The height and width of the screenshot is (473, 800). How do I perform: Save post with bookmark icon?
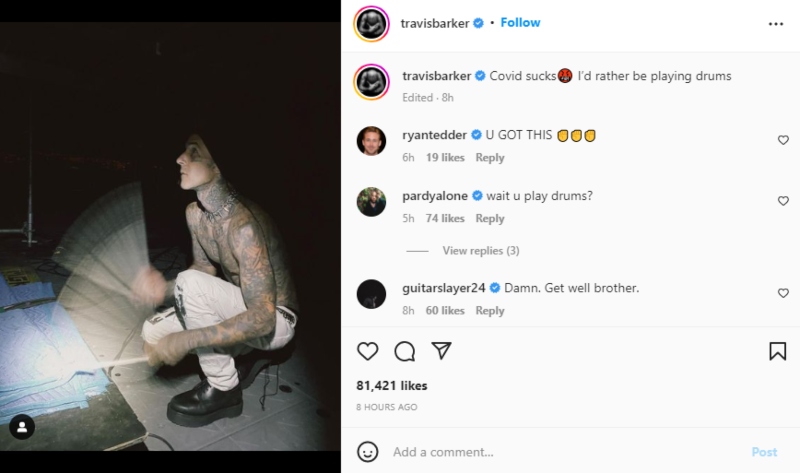(777, 351)
